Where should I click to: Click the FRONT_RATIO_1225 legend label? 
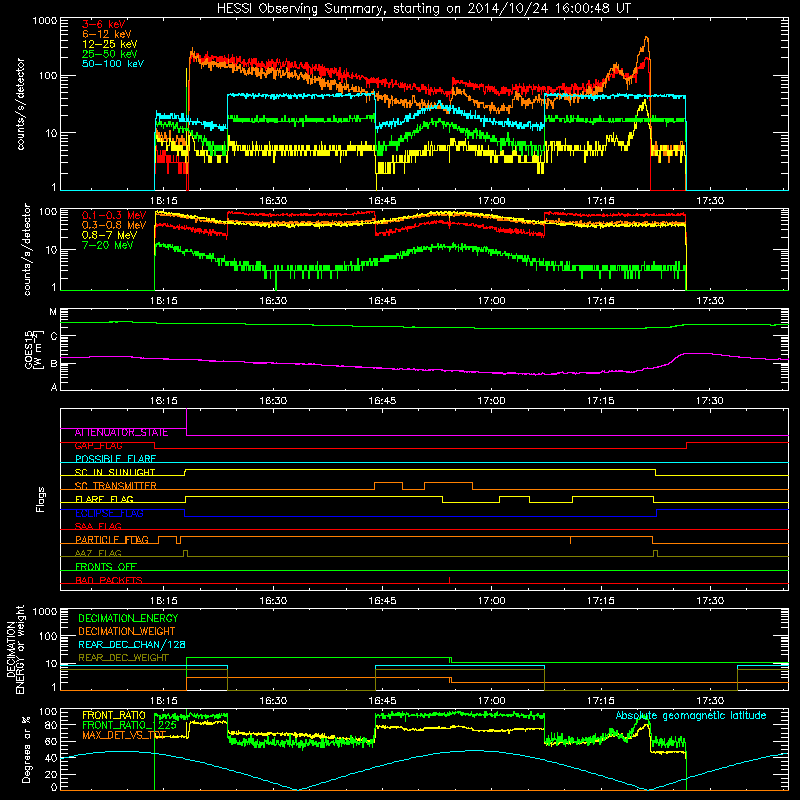130,726
